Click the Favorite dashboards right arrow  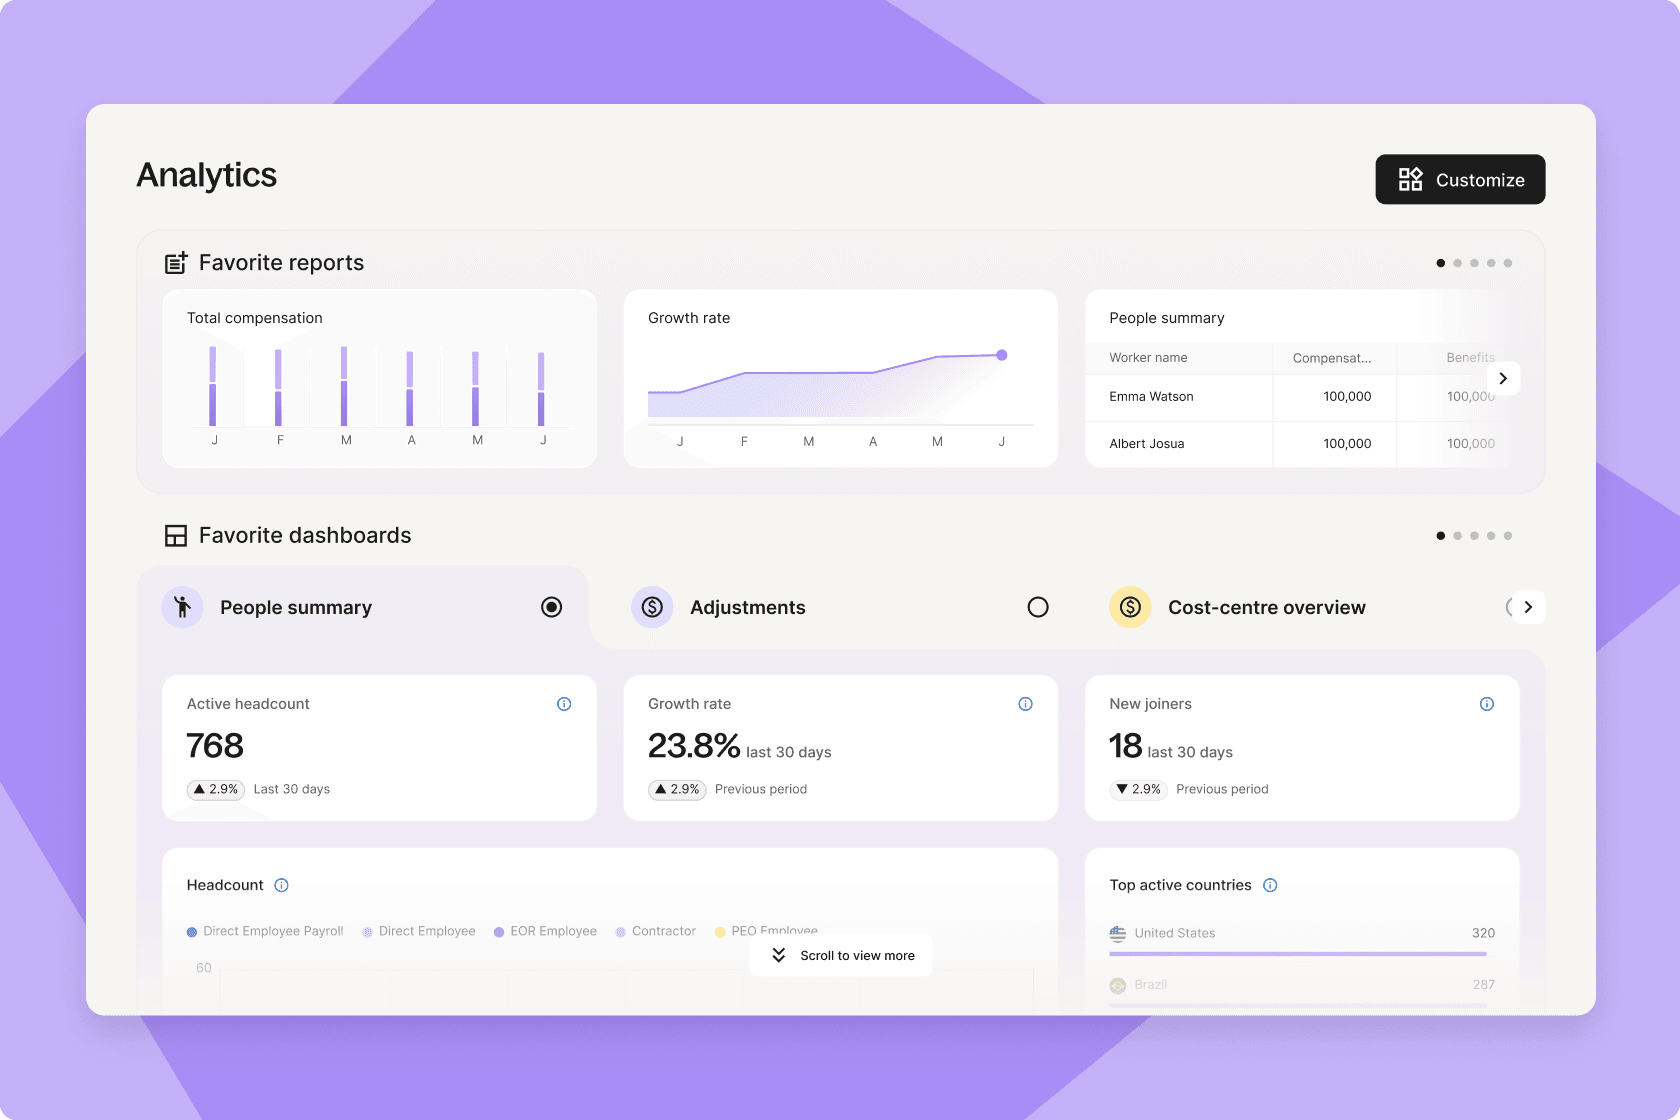click(1527, 607)
